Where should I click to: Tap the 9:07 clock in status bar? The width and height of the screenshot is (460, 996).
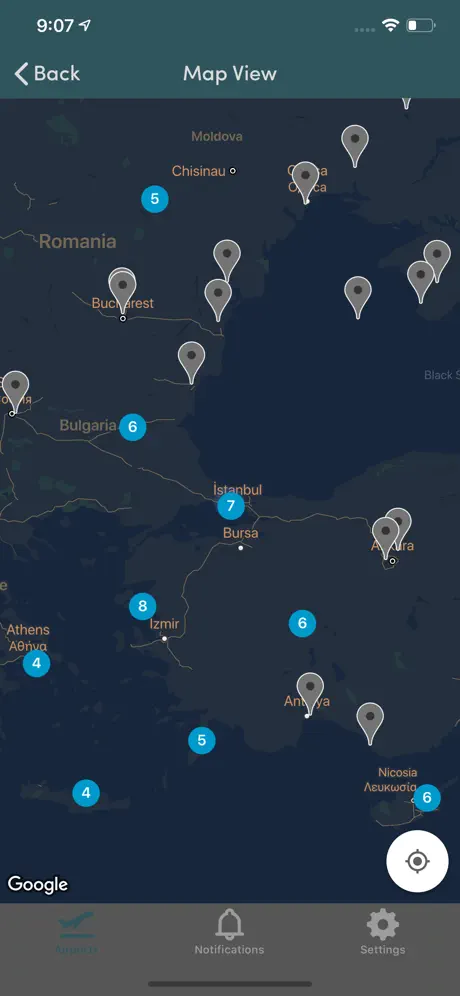[55, 25]
